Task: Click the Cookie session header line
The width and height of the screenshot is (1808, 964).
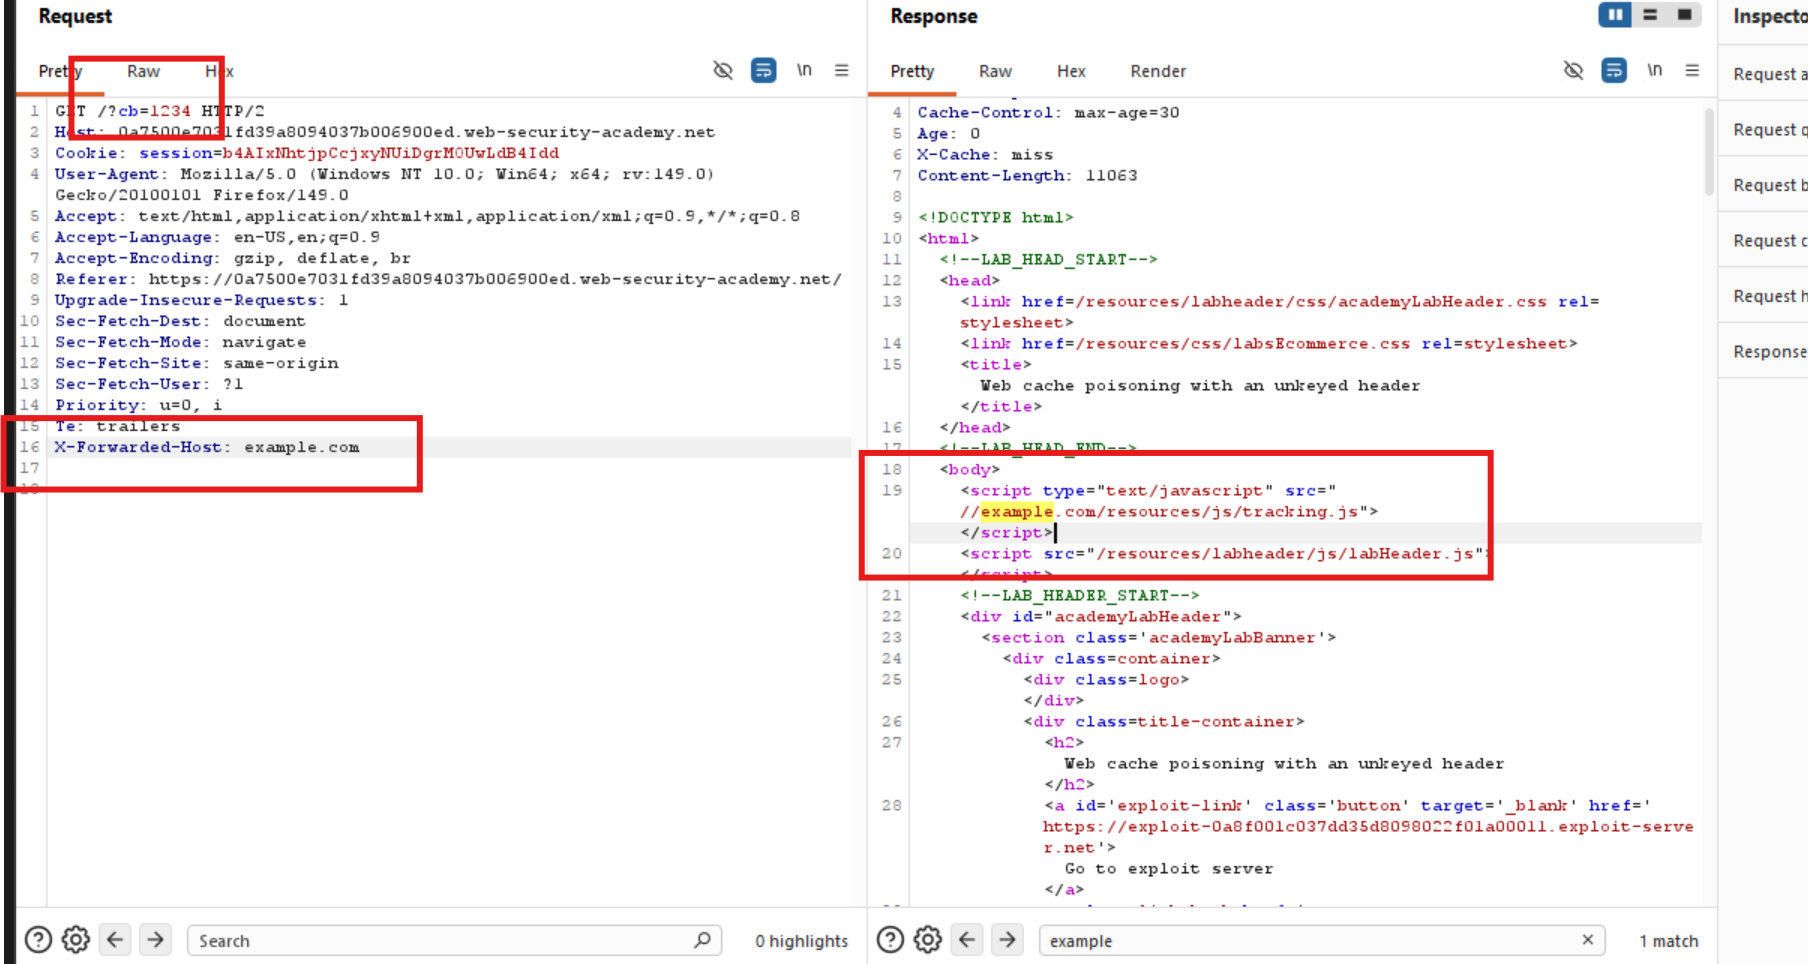Action: pos(307,153)
